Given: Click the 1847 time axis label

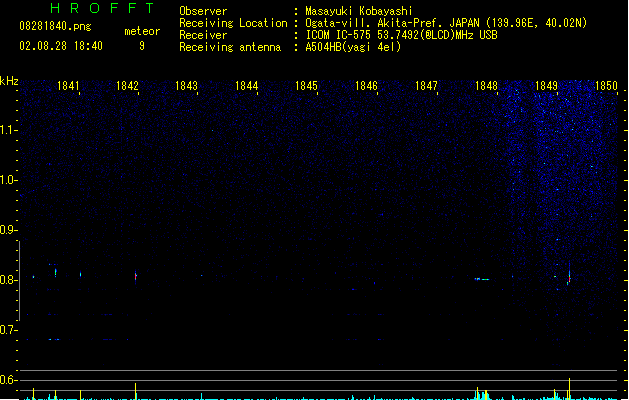Looking at the screenshot, I should click(426, 86).
